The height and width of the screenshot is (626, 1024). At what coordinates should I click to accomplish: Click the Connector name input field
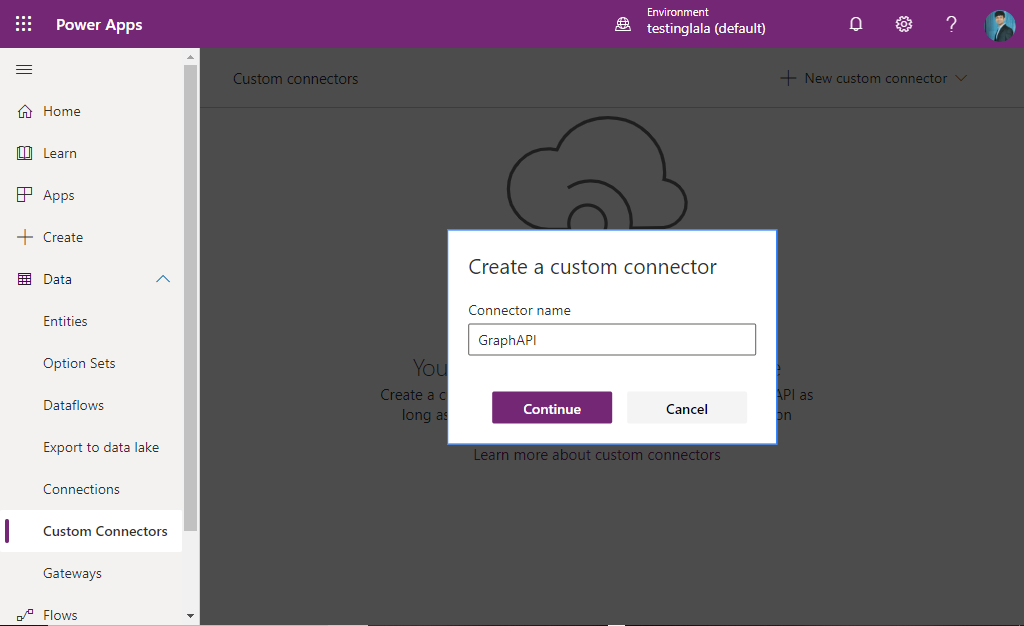(612, 339)
